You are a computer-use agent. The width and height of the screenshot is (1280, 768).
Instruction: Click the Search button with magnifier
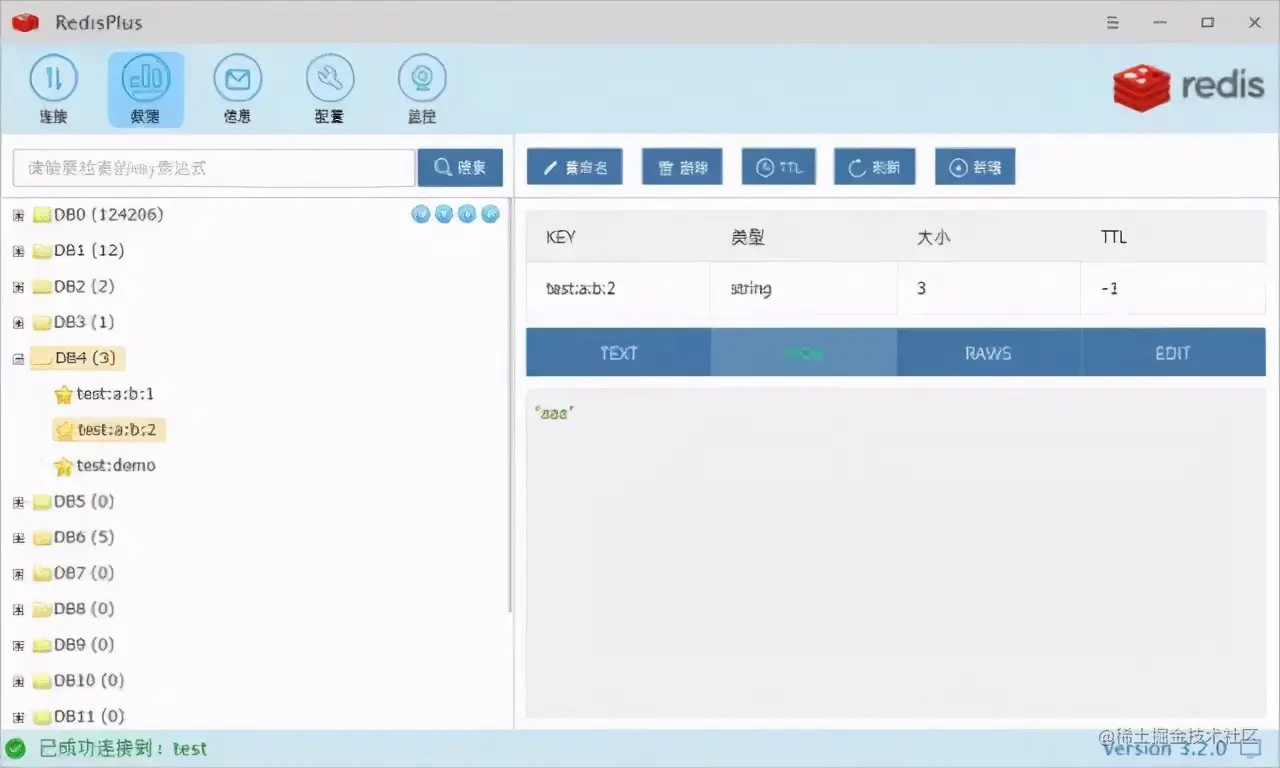pos(460,167)
